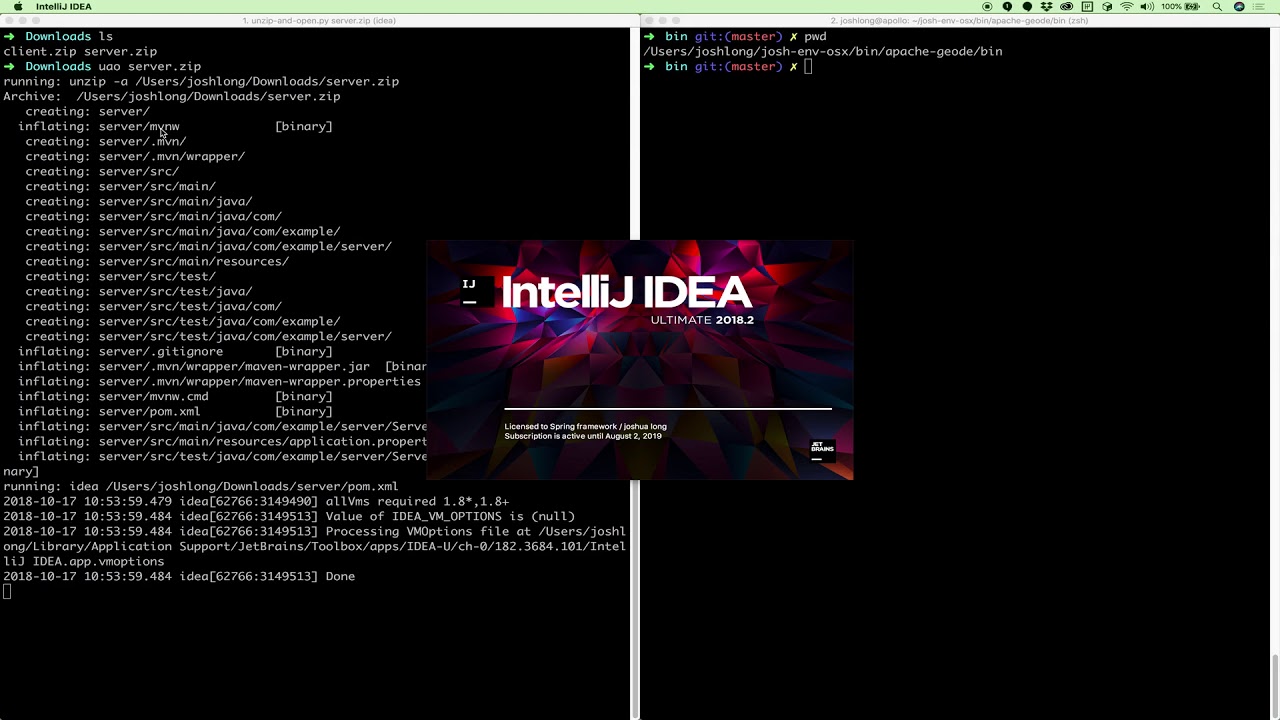Close the left terminal window
This screenshot has height=720, width=1280.
[8, 20]
